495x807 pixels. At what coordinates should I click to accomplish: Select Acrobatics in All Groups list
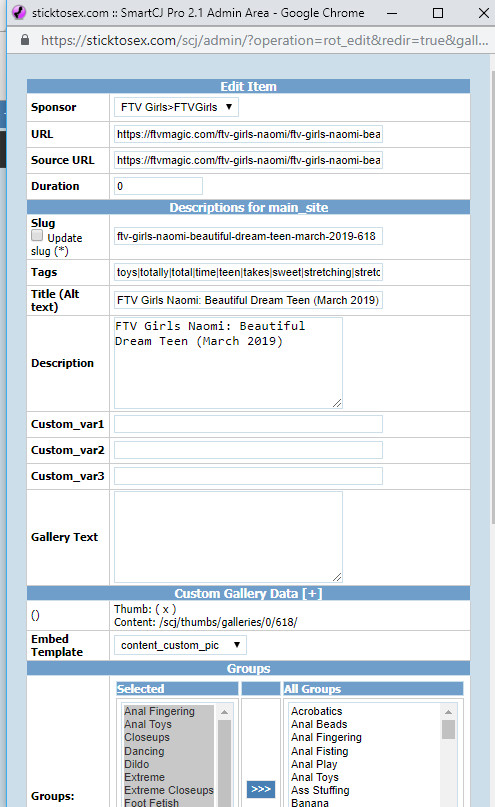coord(316,711)
